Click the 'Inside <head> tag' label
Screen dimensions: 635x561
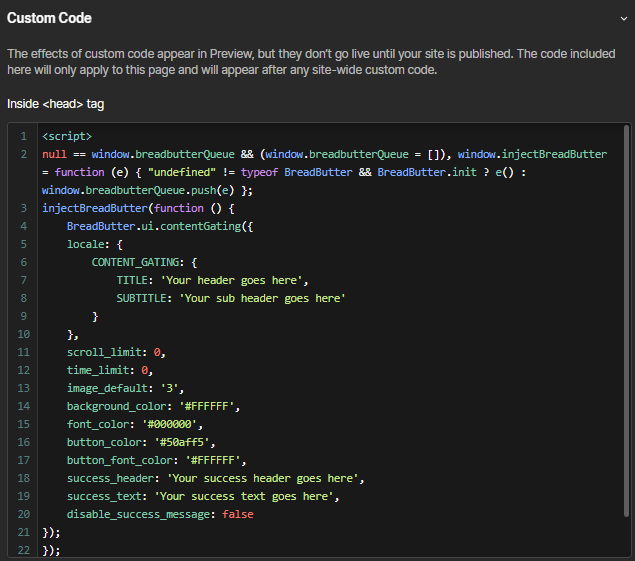[55, 104]
